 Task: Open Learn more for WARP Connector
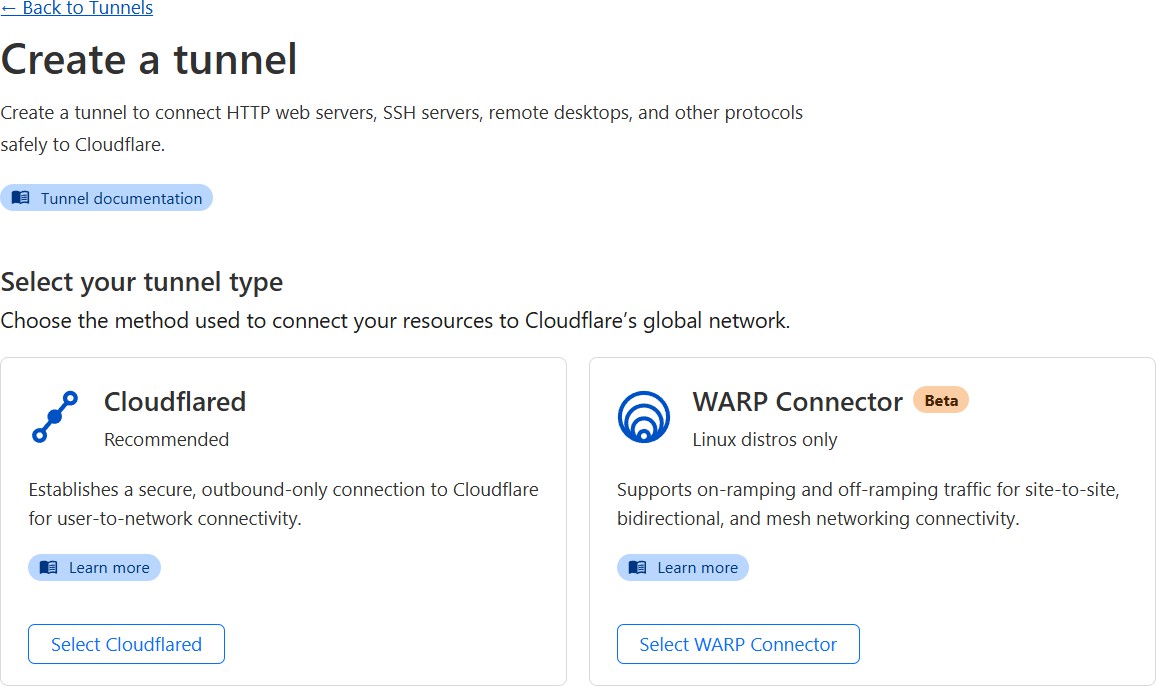tap(683, 567)
